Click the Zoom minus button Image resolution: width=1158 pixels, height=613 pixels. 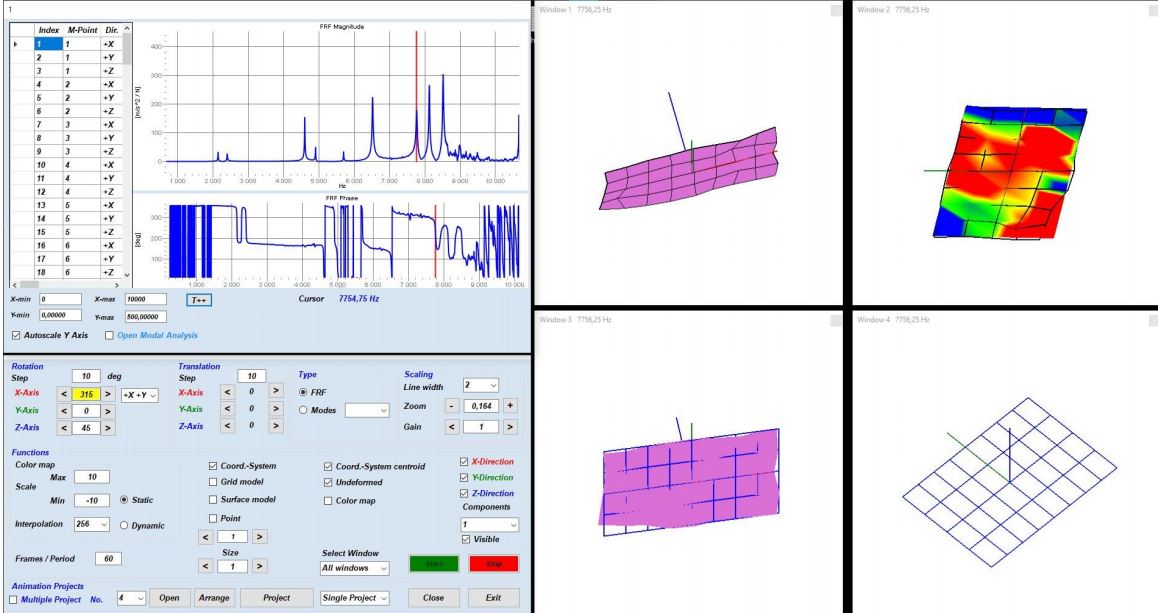[452, 406]
